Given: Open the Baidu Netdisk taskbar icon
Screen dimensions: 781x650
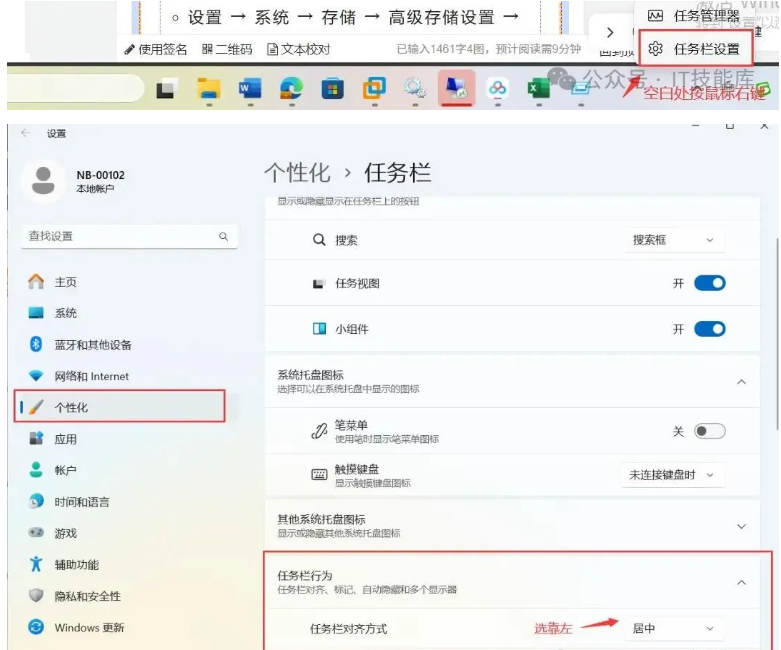Looking at the screenshot, I should tap(498, 89).
